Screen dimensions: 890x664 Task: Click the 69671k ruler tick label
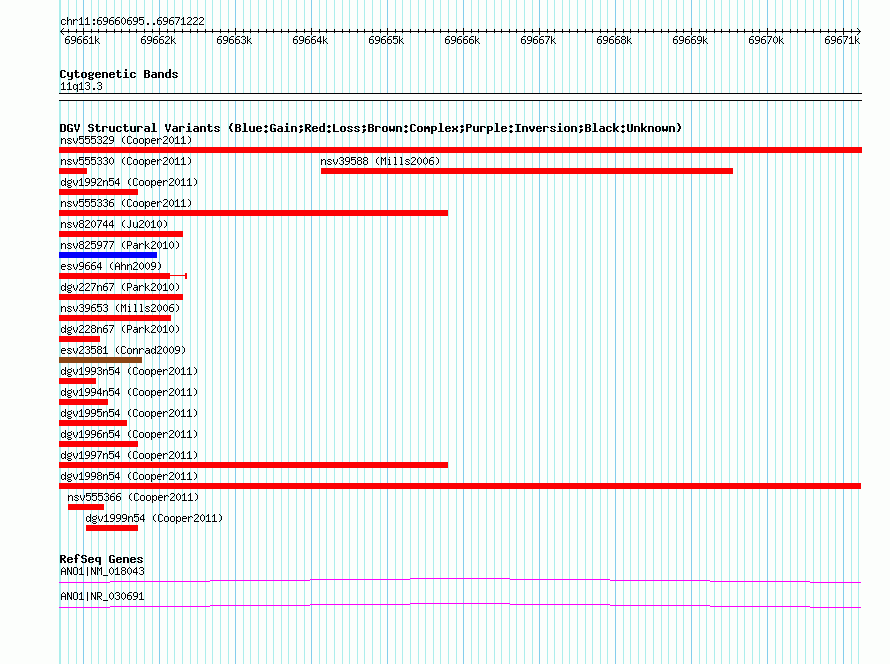(842, 40)
